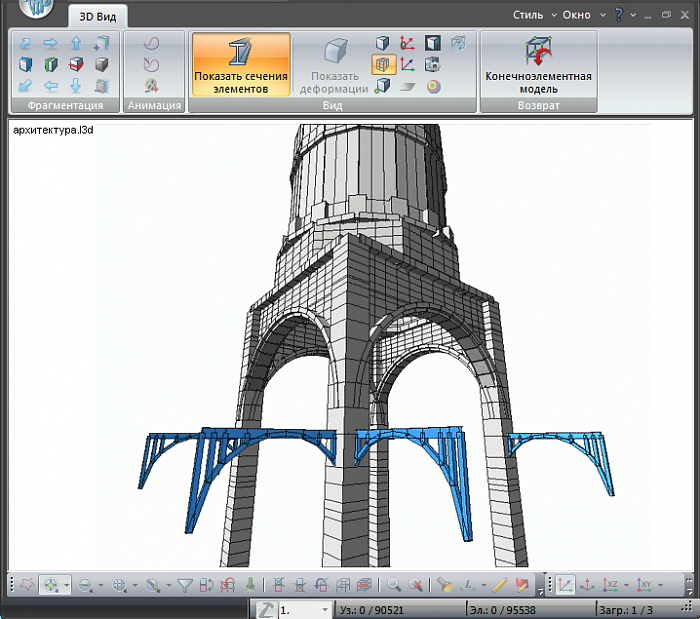Click the filter funnel icon
The height and width of the screenshot is (619, 700).
click(x=185, y=585)
